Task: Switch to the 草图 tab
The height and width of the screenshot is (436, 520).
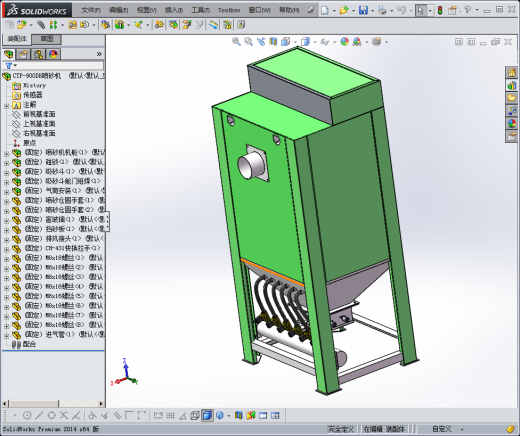Action: [x=47, y=39]
